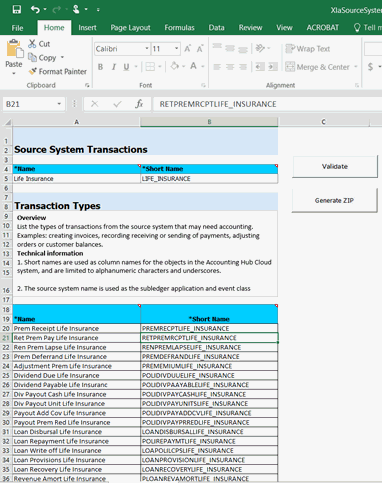Click the Select All corner triangle
The image size is (382, 483).
[7, 122]
